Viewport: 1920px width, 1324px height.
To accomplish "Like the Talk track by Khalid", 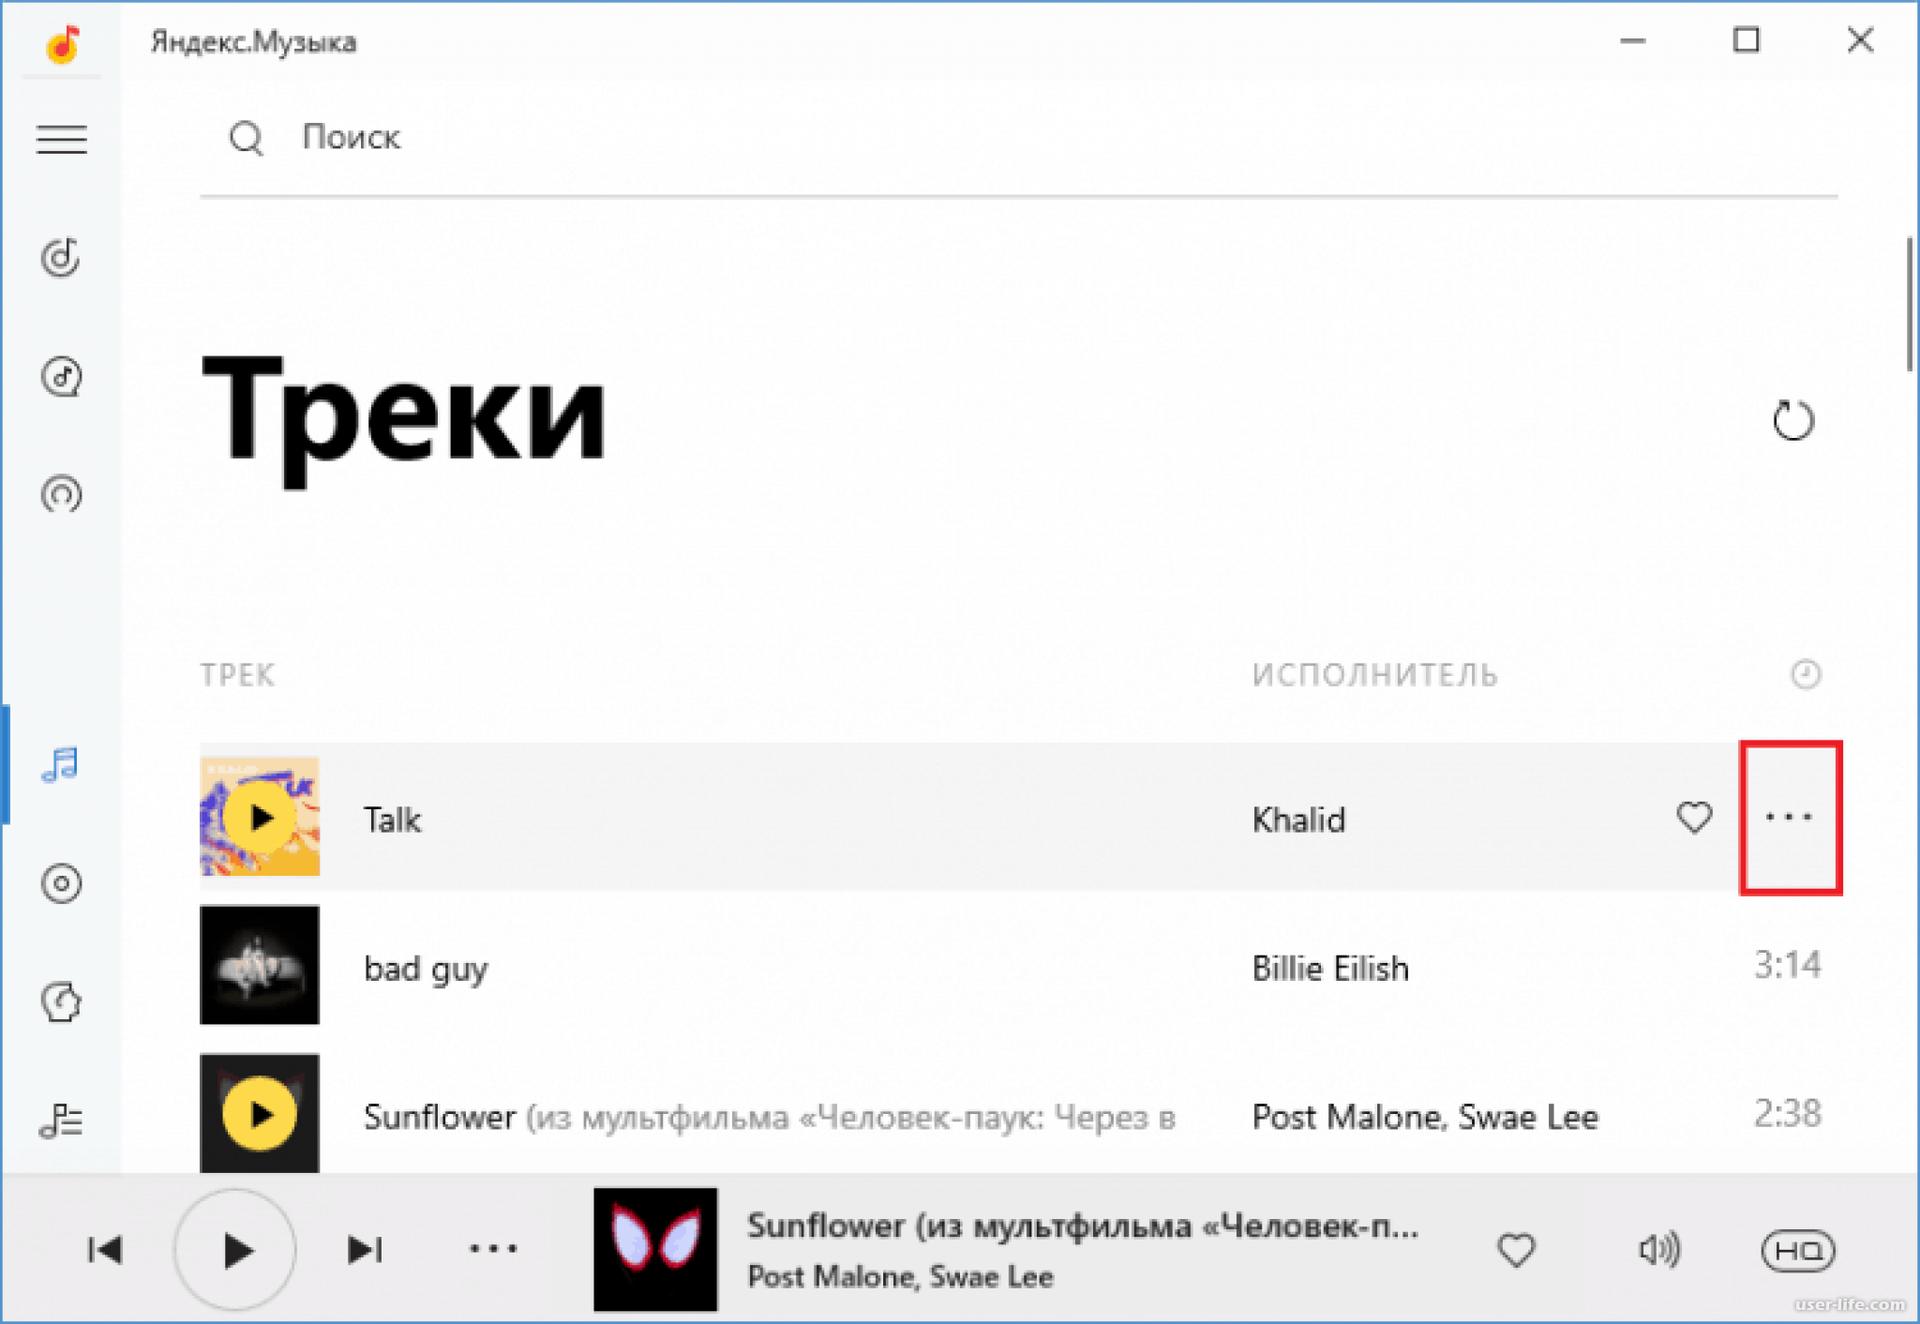I will 1694,818.
